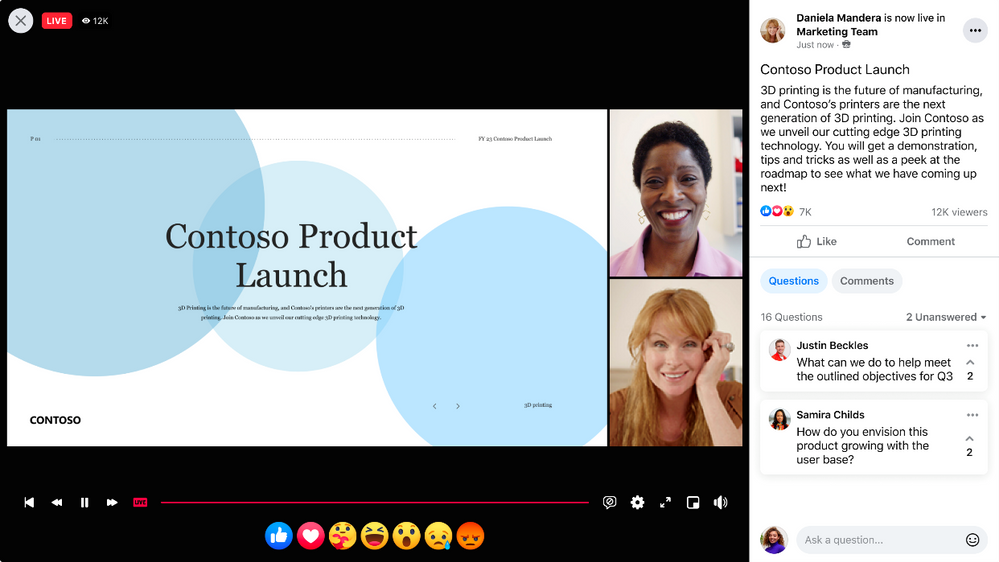This screenshot has width=999, height=562.
Task: Close the live video viewer
Action: pos(20,20)
